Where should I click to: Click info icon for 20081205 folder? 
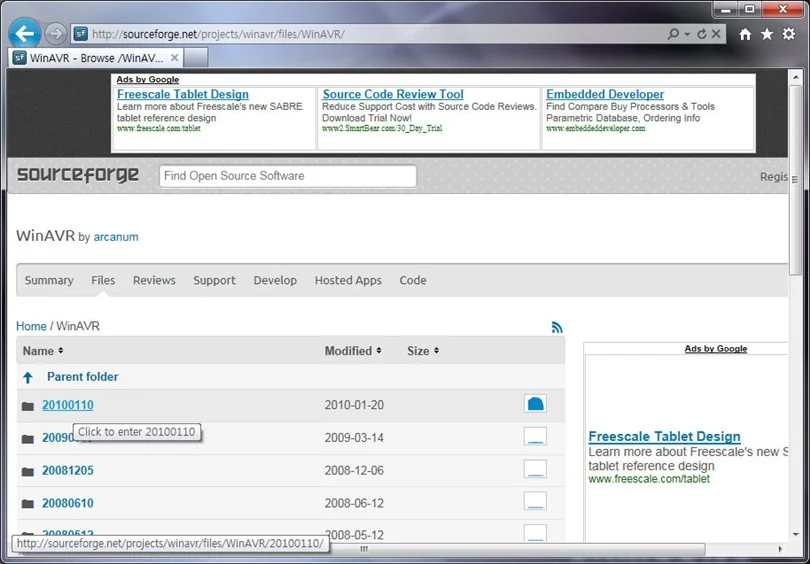click(x=535, y=469)
